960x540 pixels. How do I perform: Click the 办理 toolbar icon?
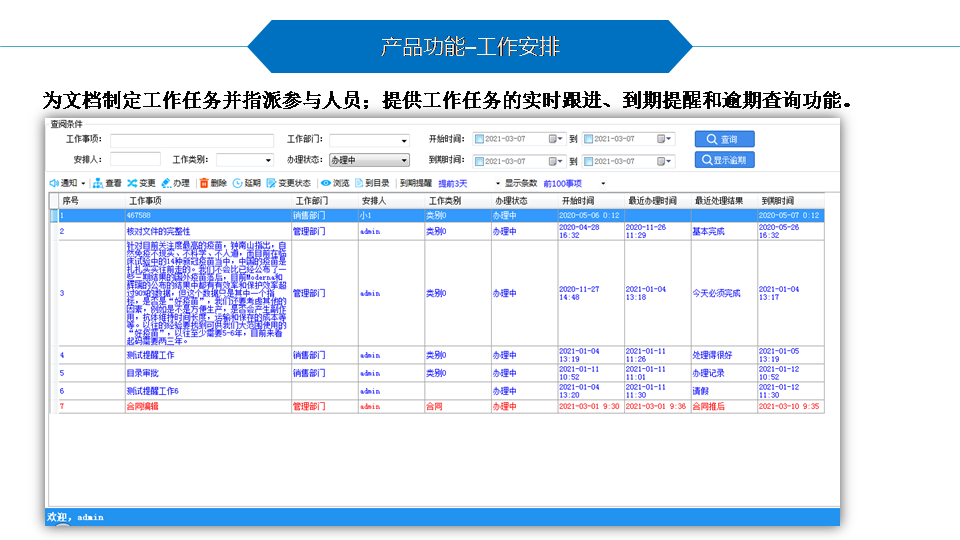pyautogui.click(x=166, y=183)
